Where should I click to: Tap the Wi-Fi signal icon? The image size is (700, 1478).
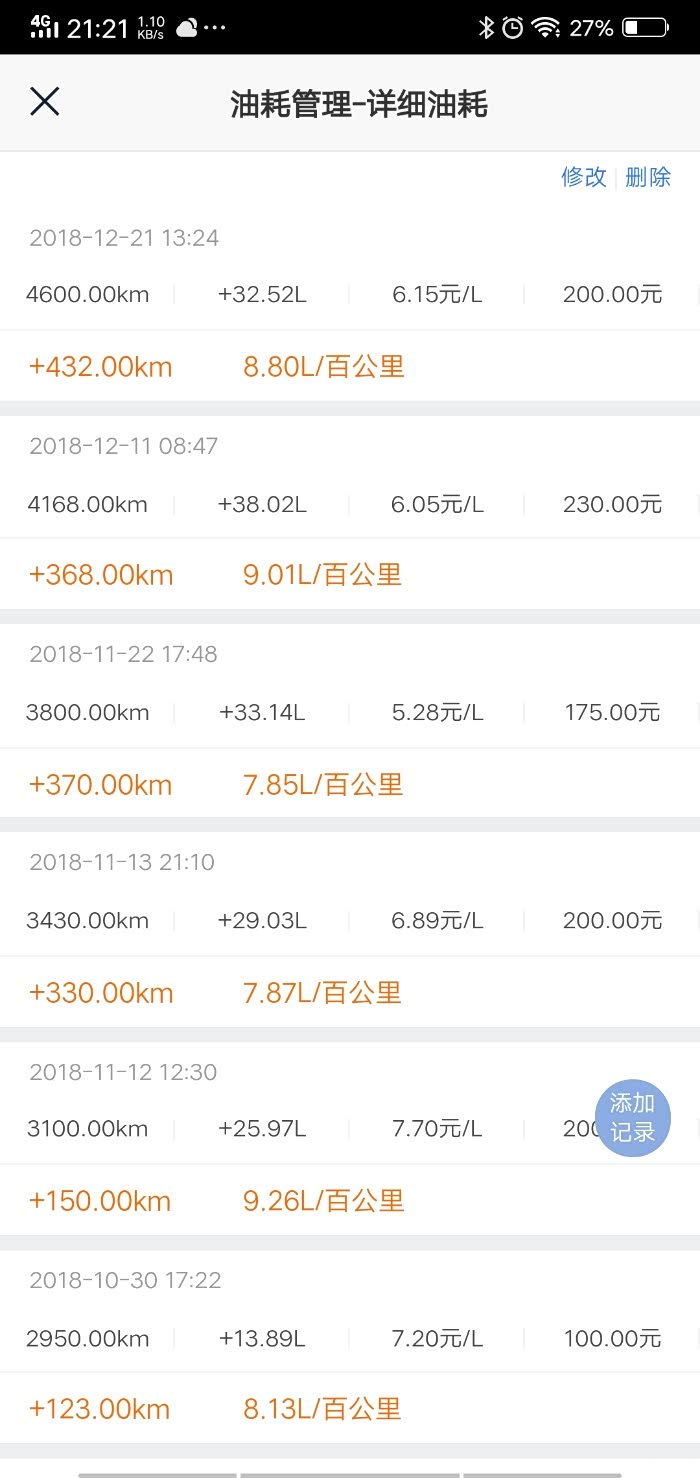[546, 27]
